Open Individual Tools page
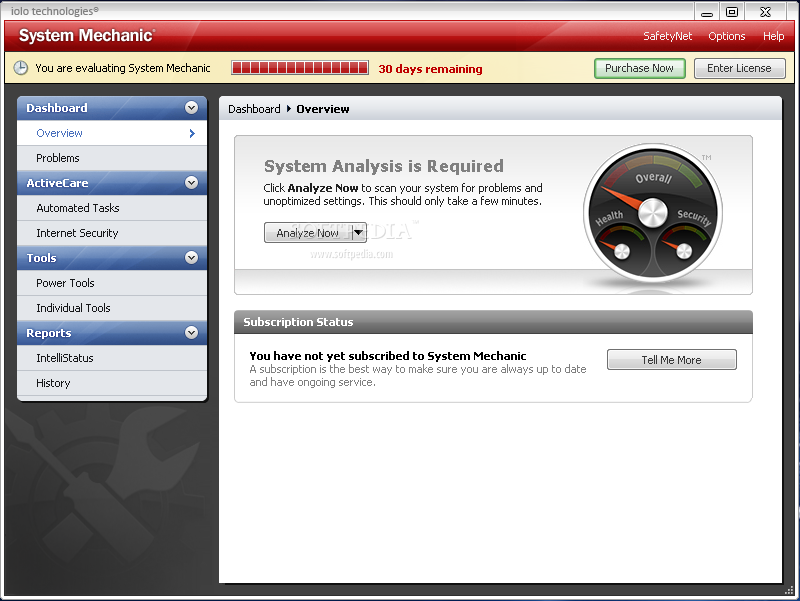This screenshot has height=601, width=800. click(112, 308)
